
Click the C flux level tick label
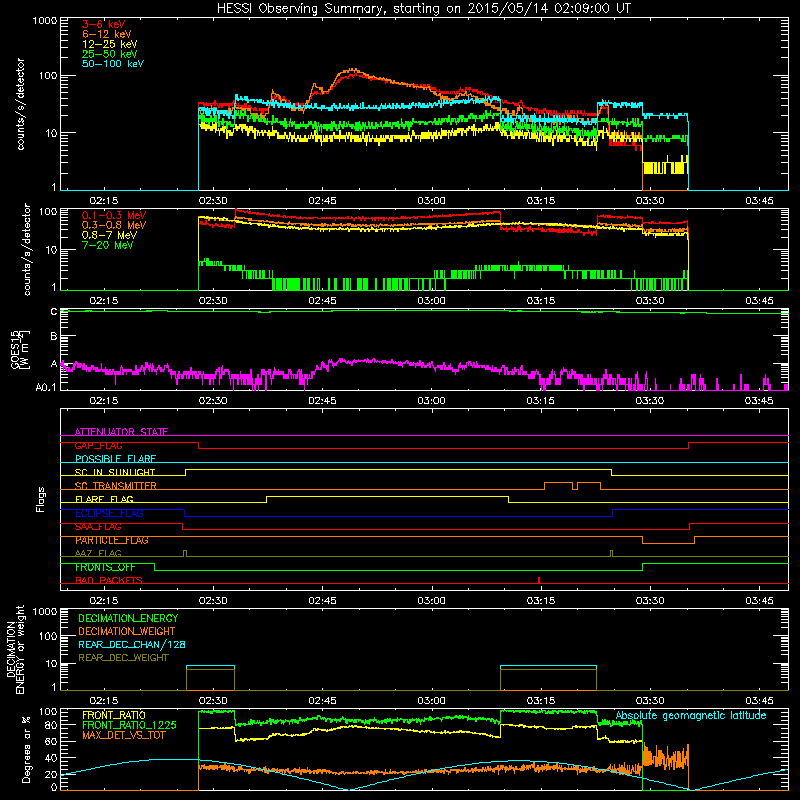(54, 312)
